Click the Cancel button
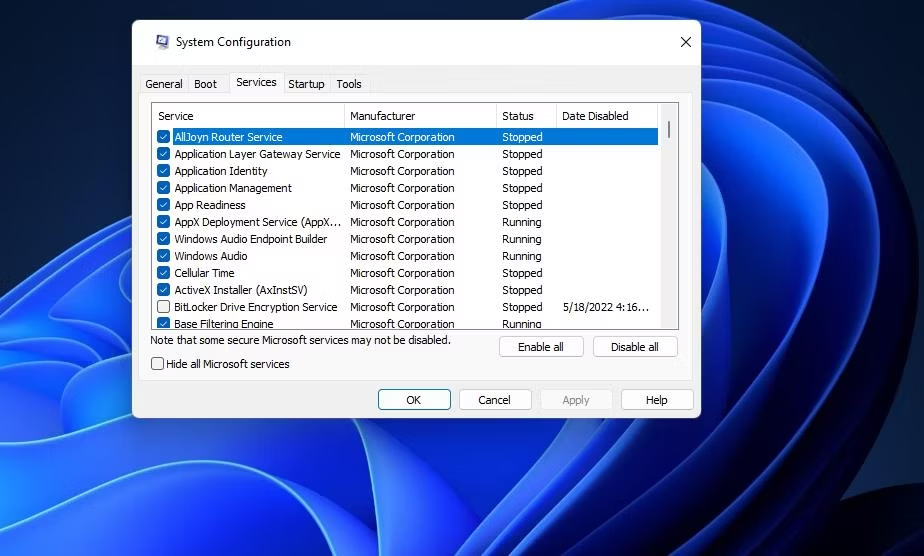Viewport: 924px width, 556px height. click(x=494, y=400)
